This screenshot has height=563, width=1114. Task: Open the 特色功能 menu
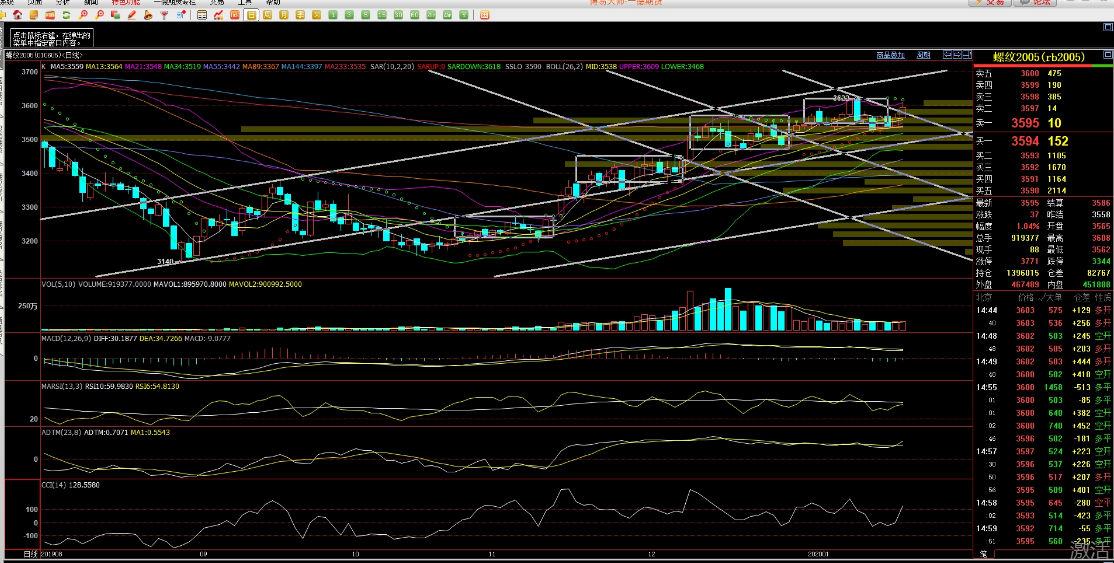(125, 2)
